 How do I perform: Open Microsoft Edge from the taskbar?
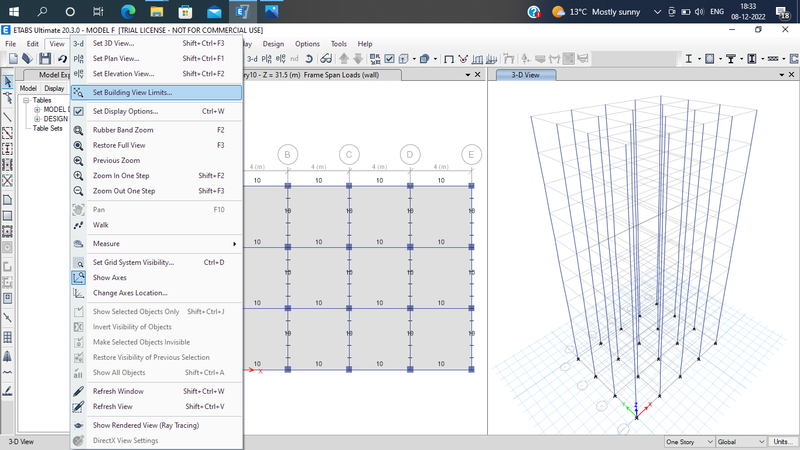128,11
